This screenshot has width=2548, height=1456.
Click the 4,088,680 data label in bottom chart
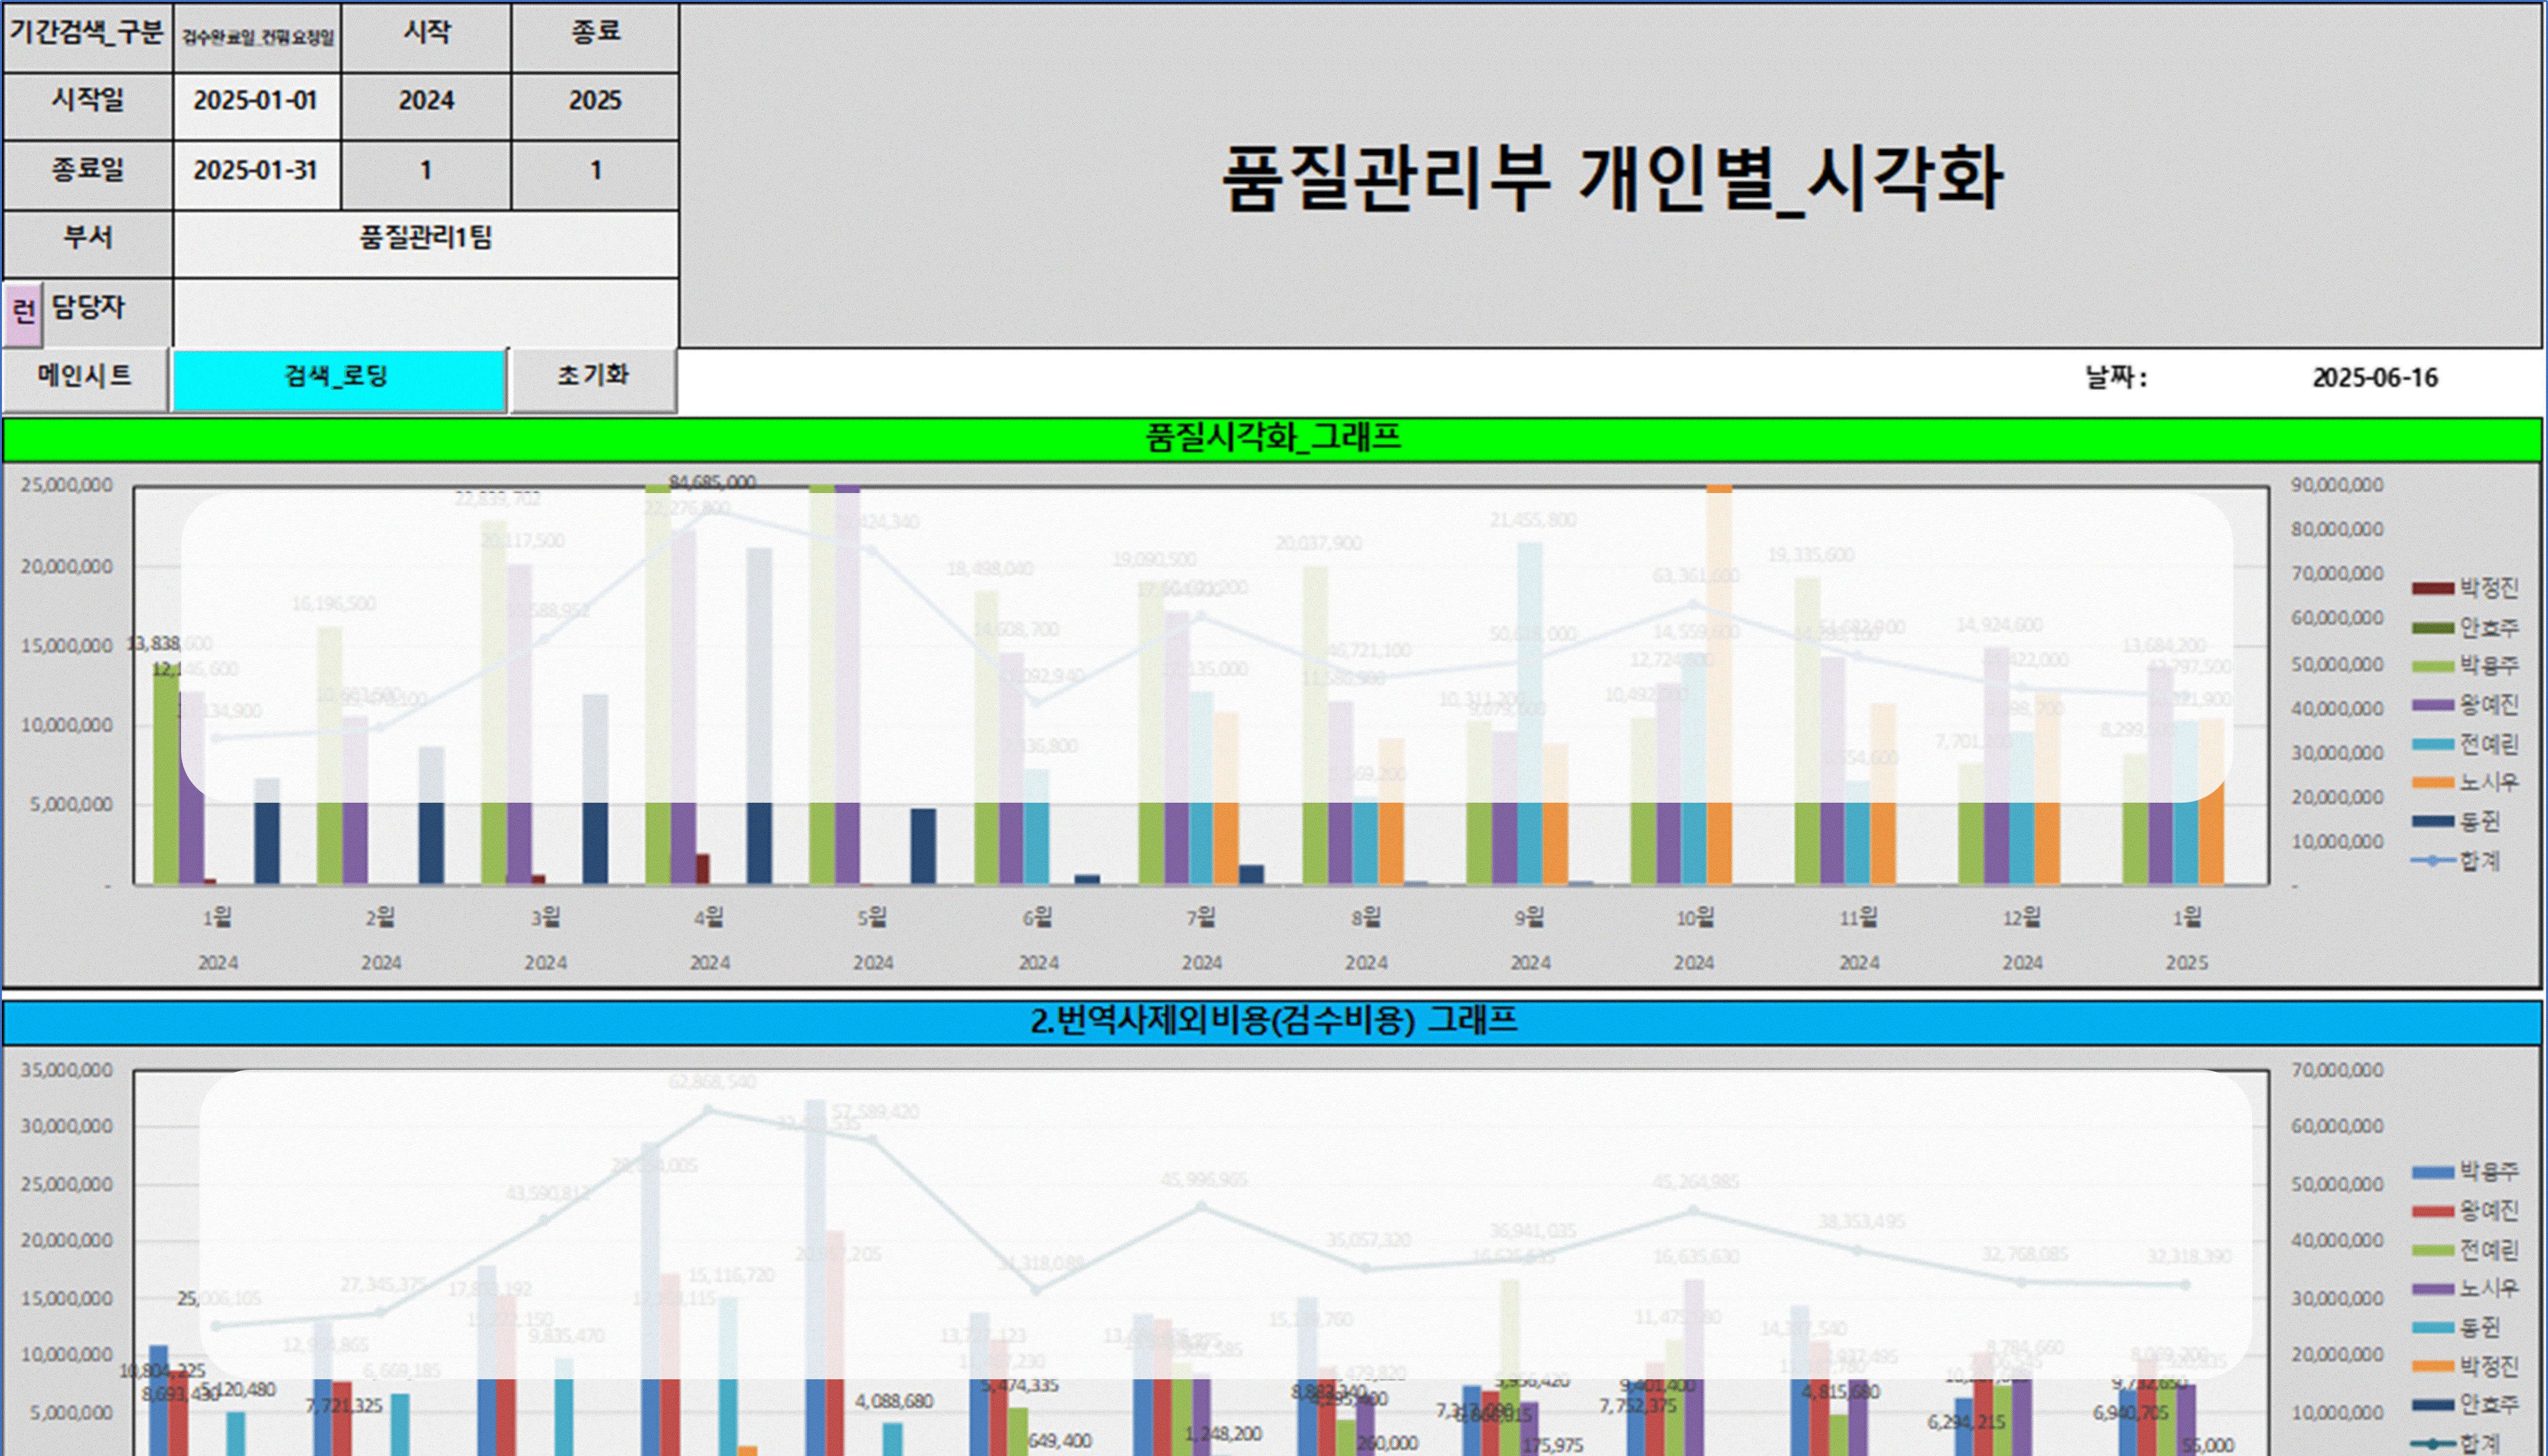894,1402
